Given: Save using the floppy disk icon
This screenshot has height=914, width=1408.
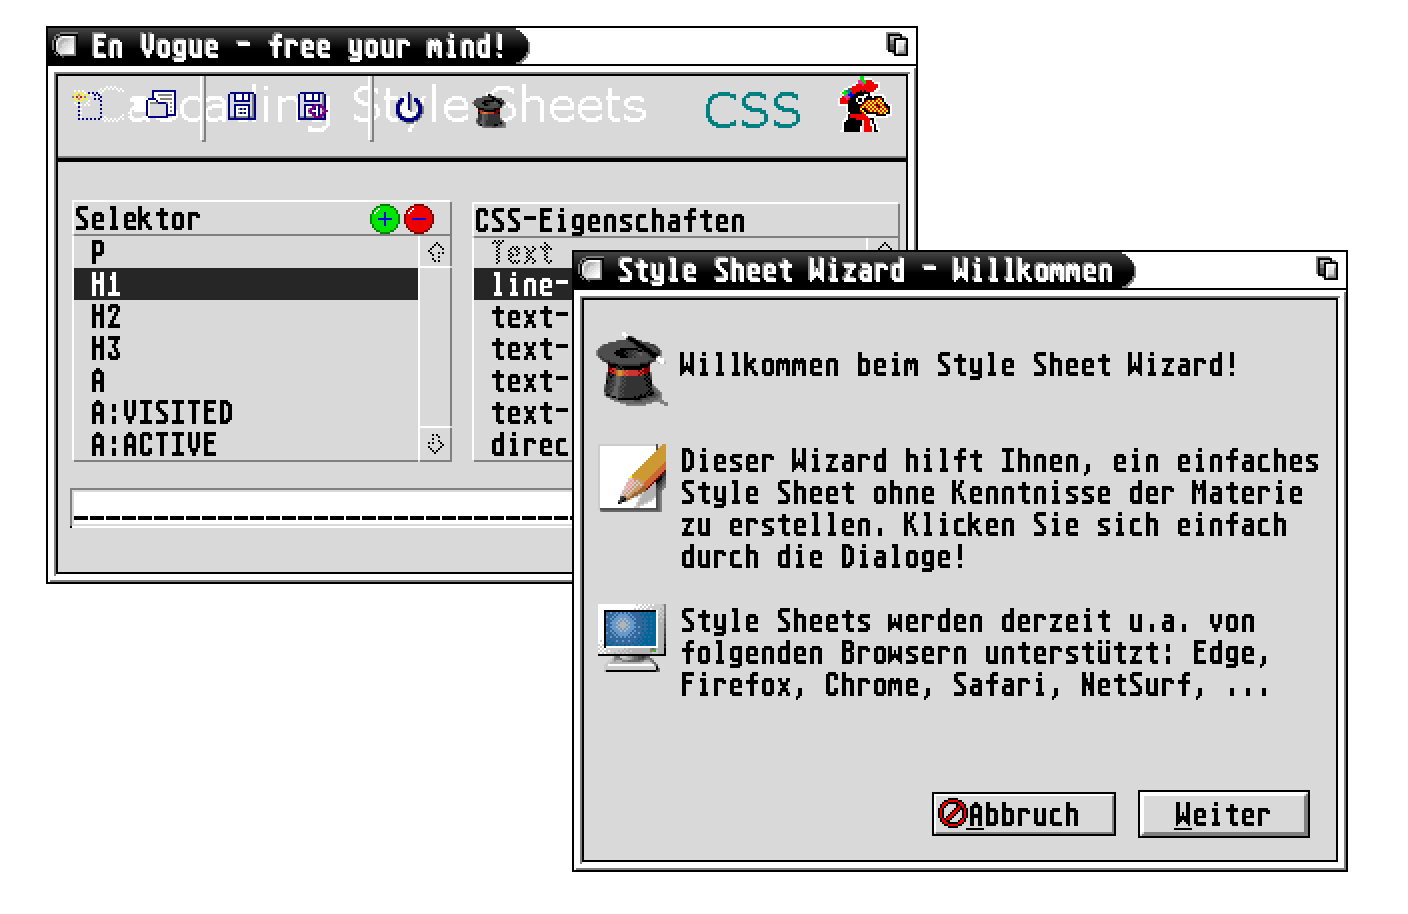Looking at the screenshot, I should click(x=241, y=106).
